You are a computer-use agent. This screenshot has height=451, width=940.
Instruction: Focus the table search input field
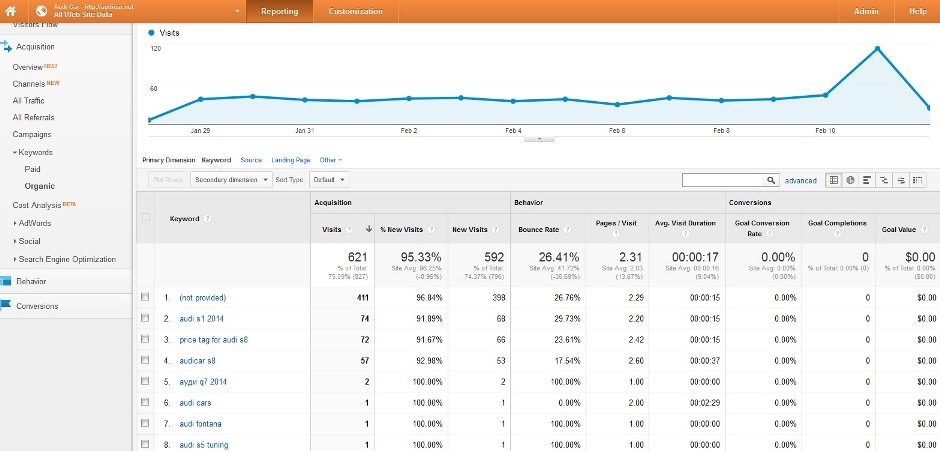[724, 180]
